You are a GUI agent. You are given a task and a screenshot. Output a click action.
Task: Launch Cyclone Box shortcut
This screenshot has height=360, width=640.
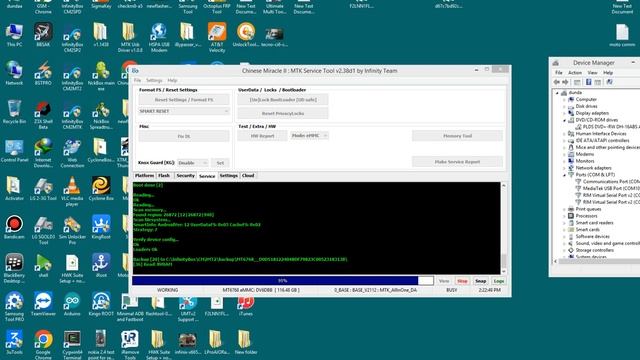pos(101,189)
